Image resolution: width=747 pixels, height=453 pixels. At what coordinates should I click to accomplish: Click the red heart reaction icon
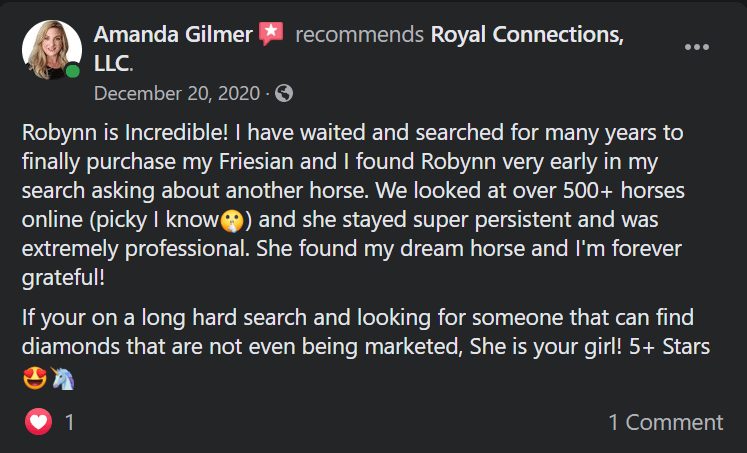[39, 422]
